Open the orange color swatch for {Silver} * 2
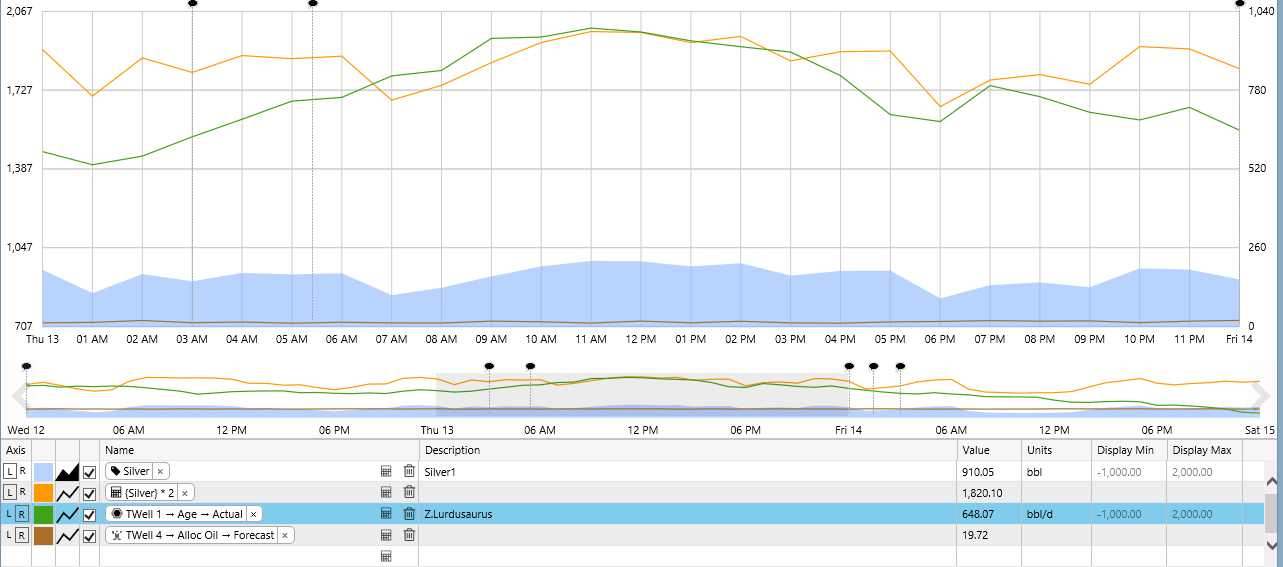This screenshot has height=567, width=1283. [44, 492]
